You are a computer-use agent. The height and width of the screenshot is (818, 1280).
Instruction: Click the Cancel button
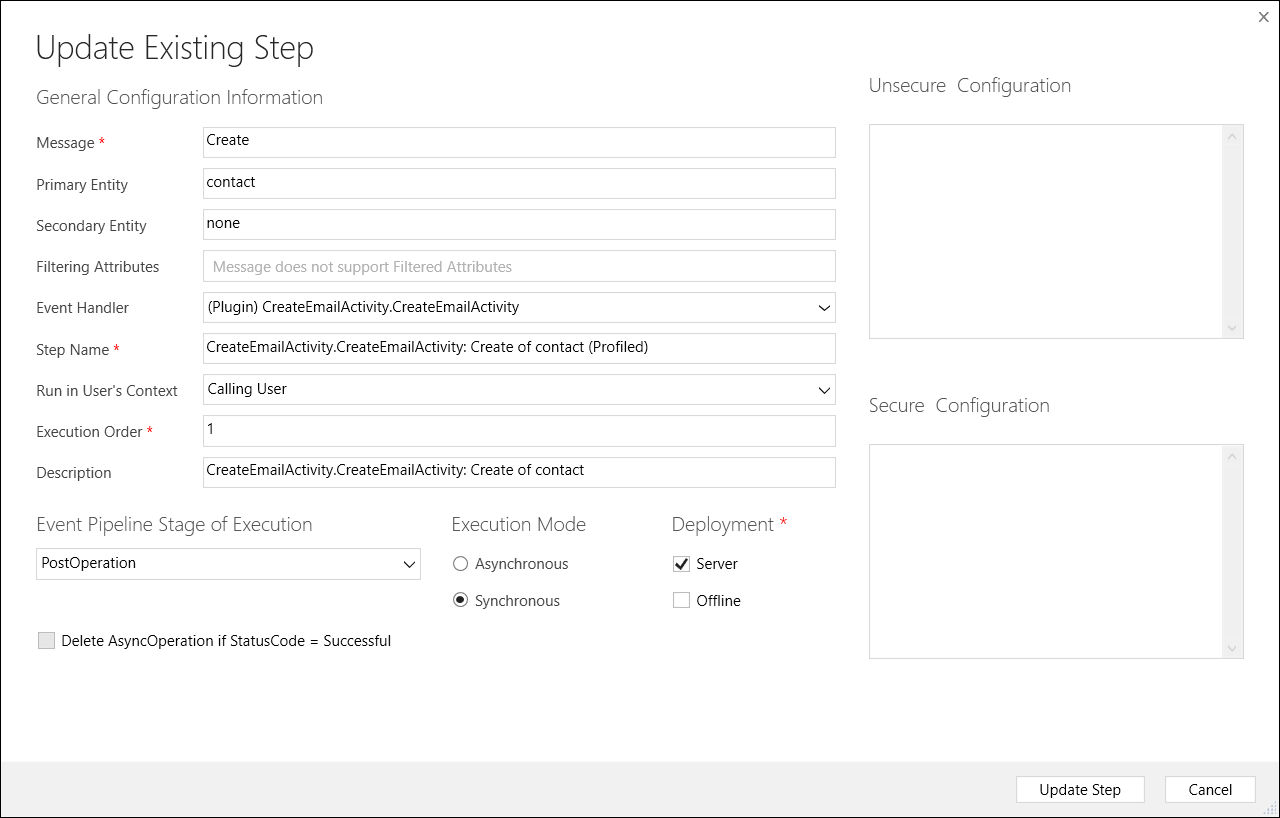click(1210, 790)
